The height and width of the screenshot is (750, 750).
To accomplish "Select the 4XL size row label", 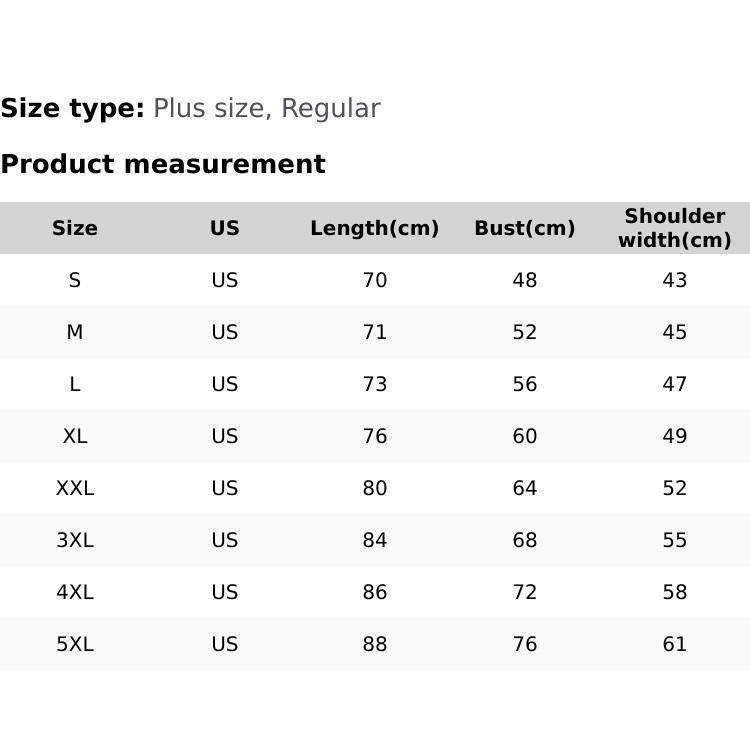I will click(x=75, y=592).
